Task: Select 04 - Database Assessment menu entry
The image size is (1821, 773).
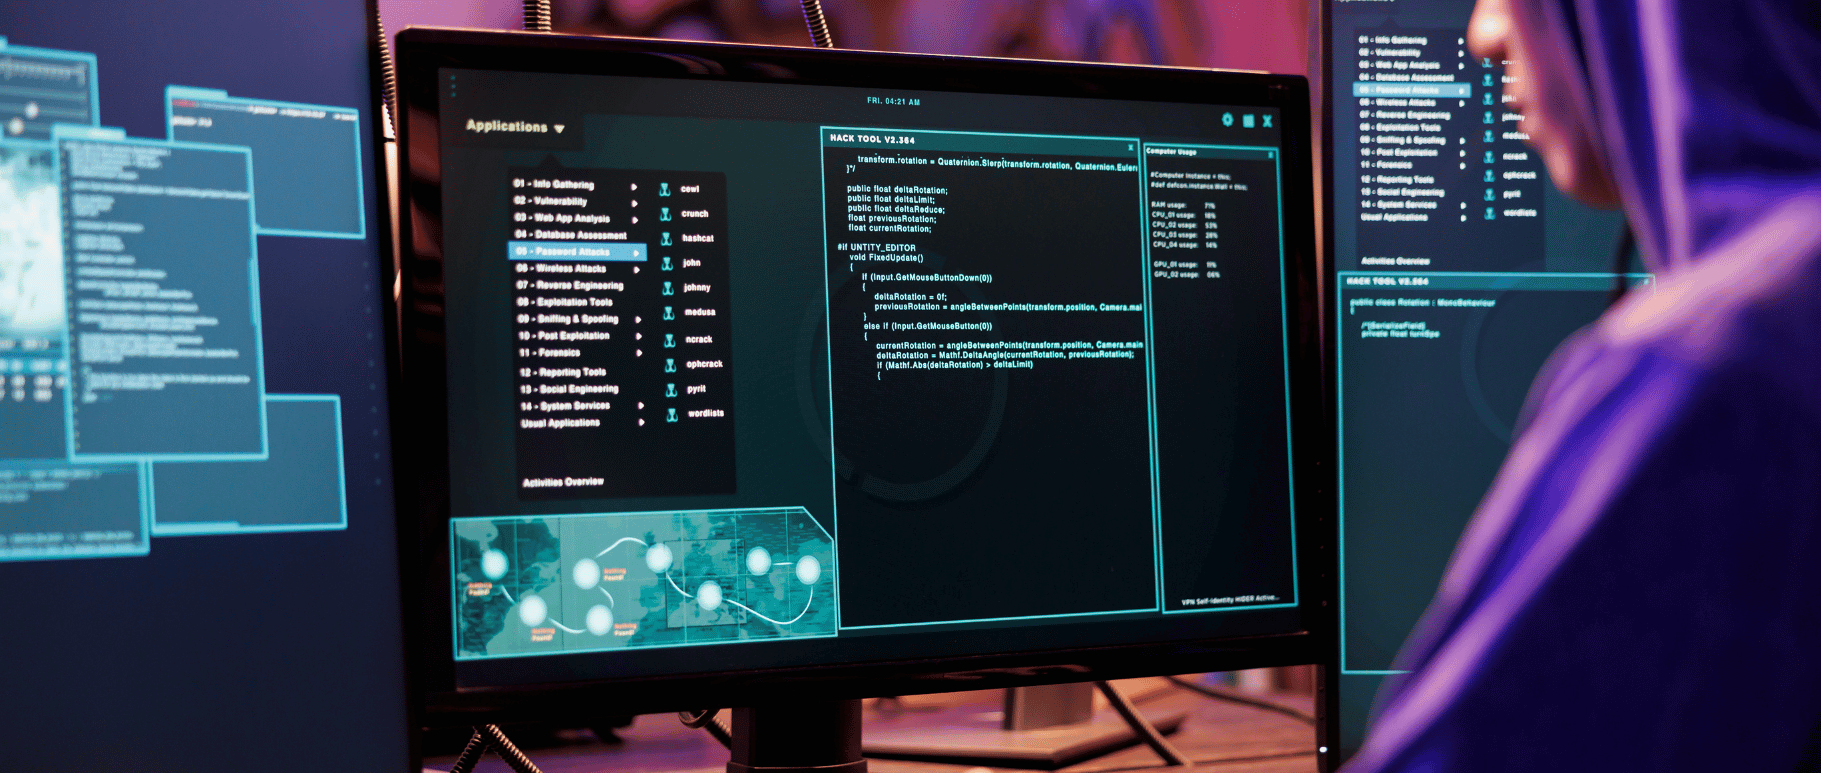Action: tap(571, 235)
